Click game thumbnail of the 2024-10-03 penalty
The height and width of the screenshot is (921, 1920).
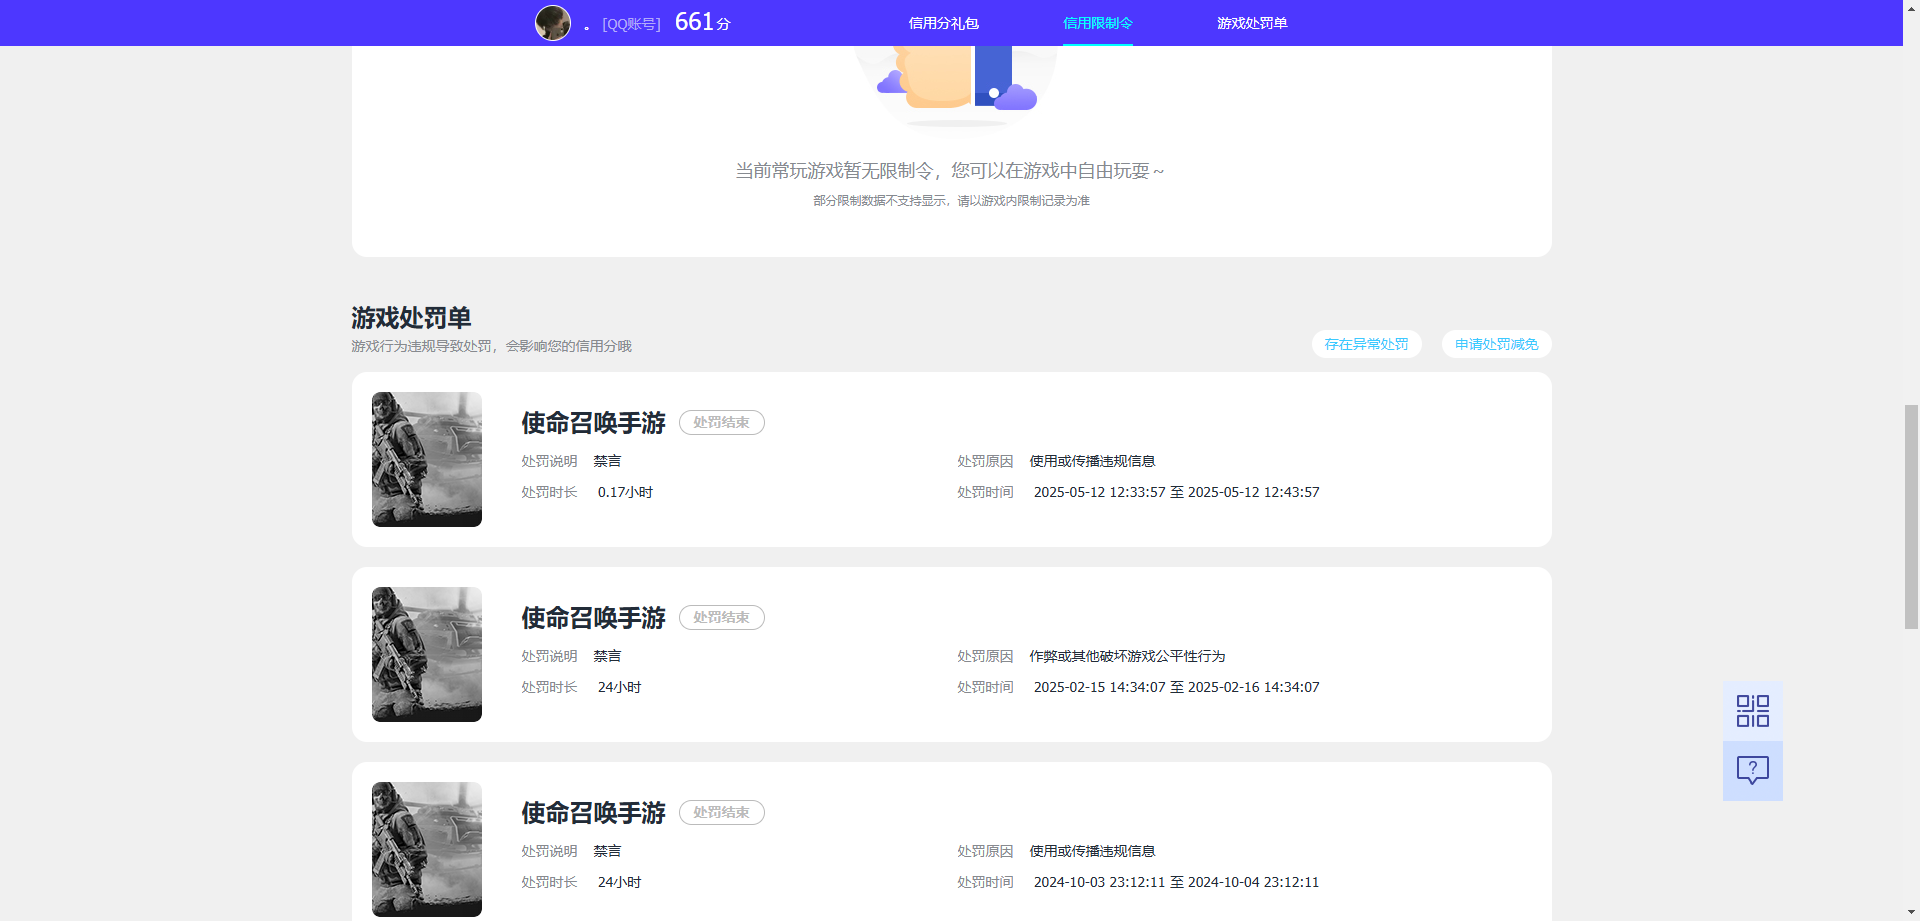tap(427, 849)
